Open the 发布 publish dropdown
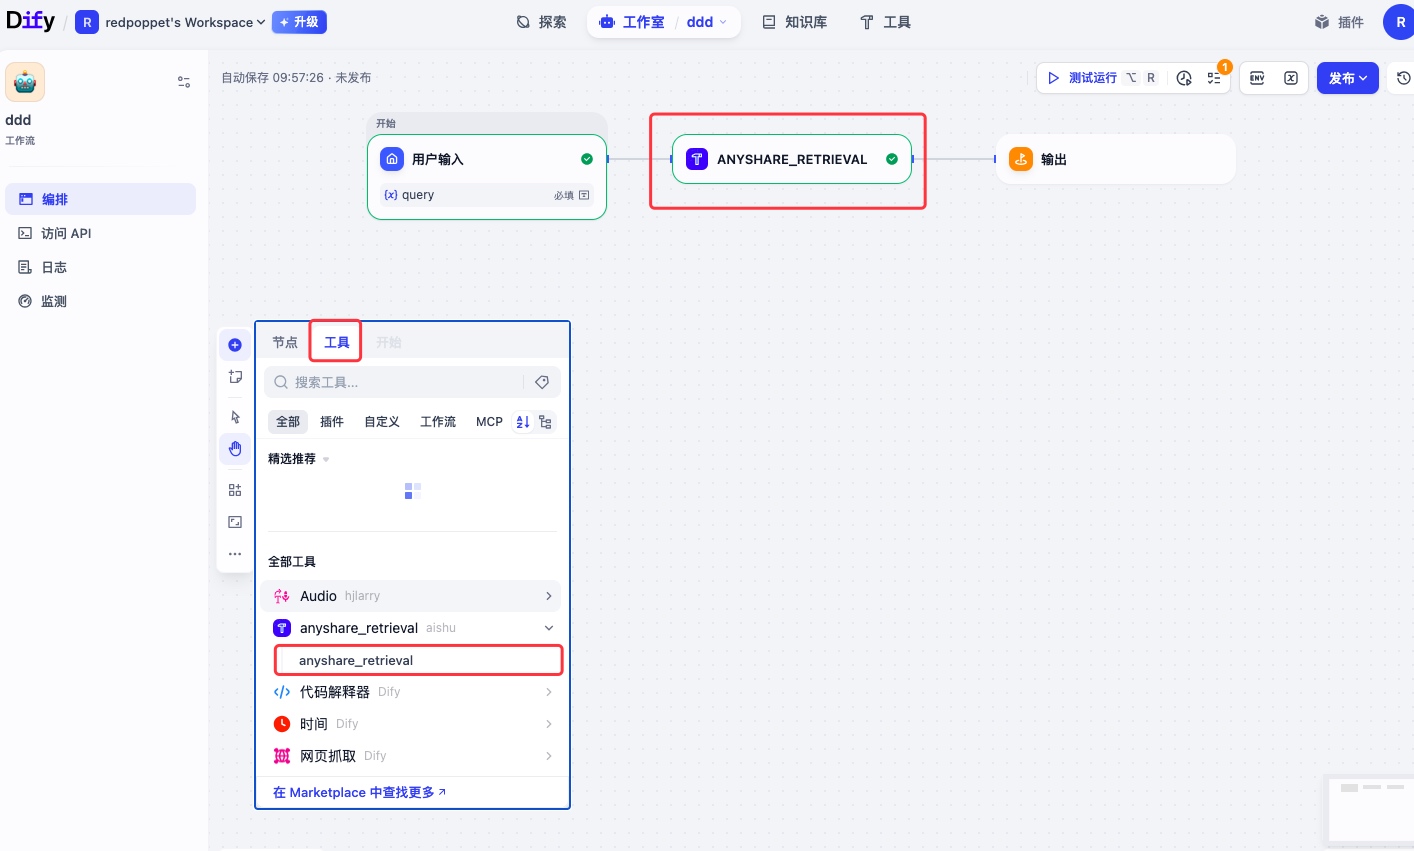 pyautogui.click(x=1347, y=78)
